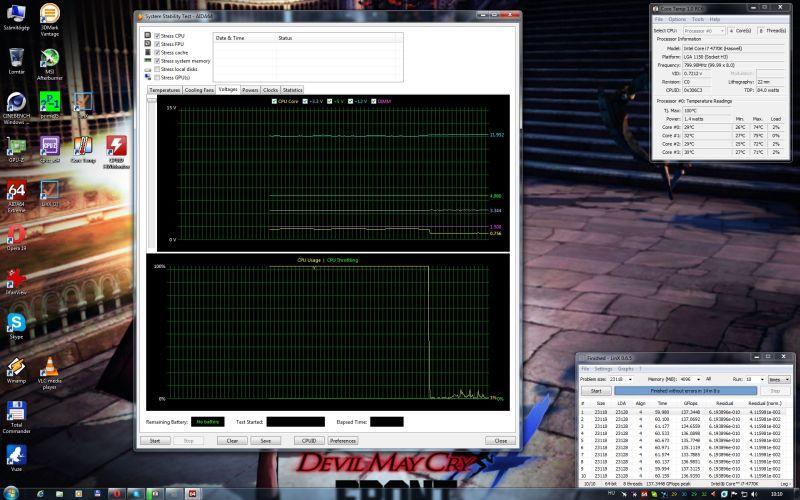
Task: Open the Core Temp desktop shortcut
Action: click(83, 150)
